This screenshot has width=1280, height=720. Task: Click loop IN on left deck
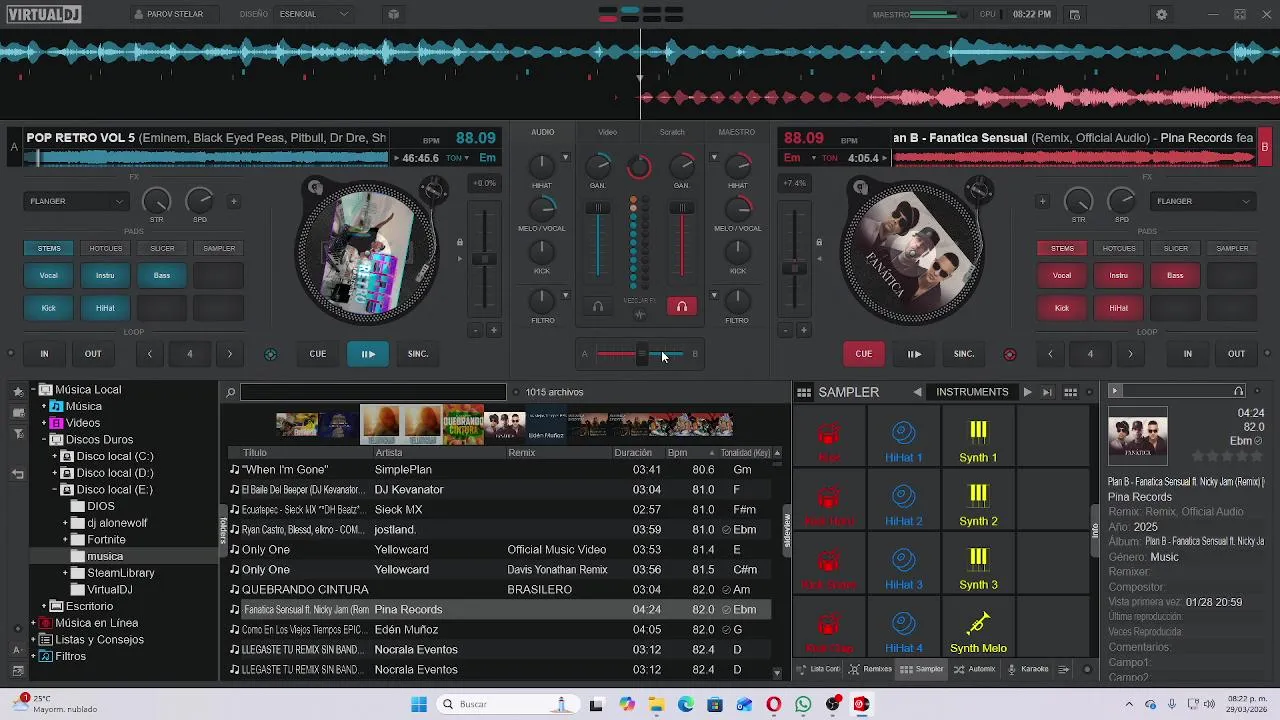(x=44, y=354)
